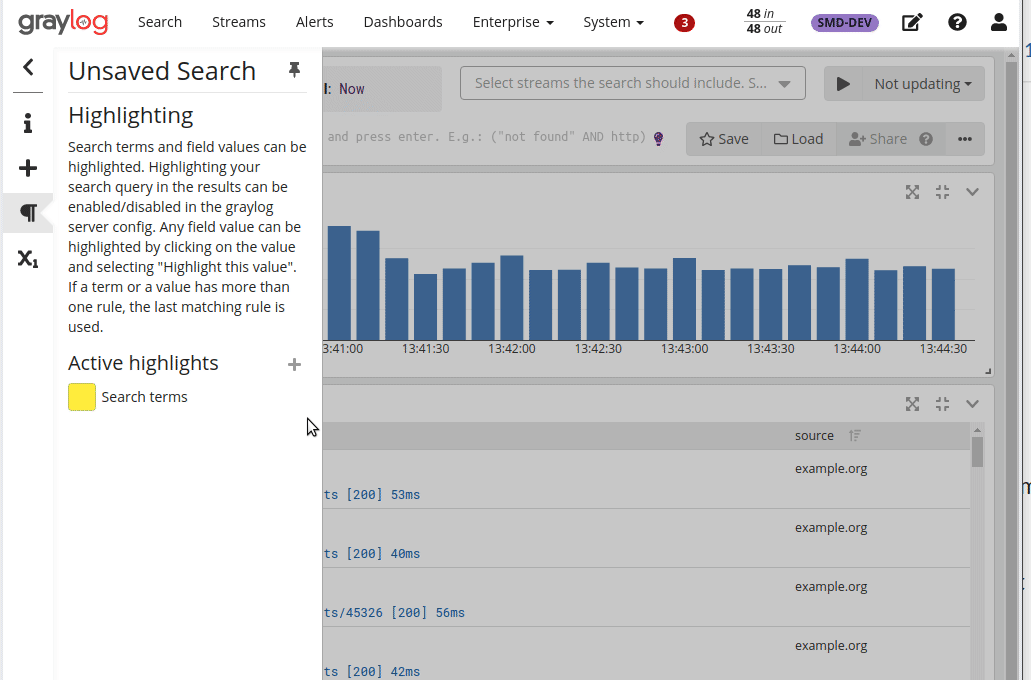
Task: Click the query syntax lightbulb icon
Action: click(x=658, y=138)
